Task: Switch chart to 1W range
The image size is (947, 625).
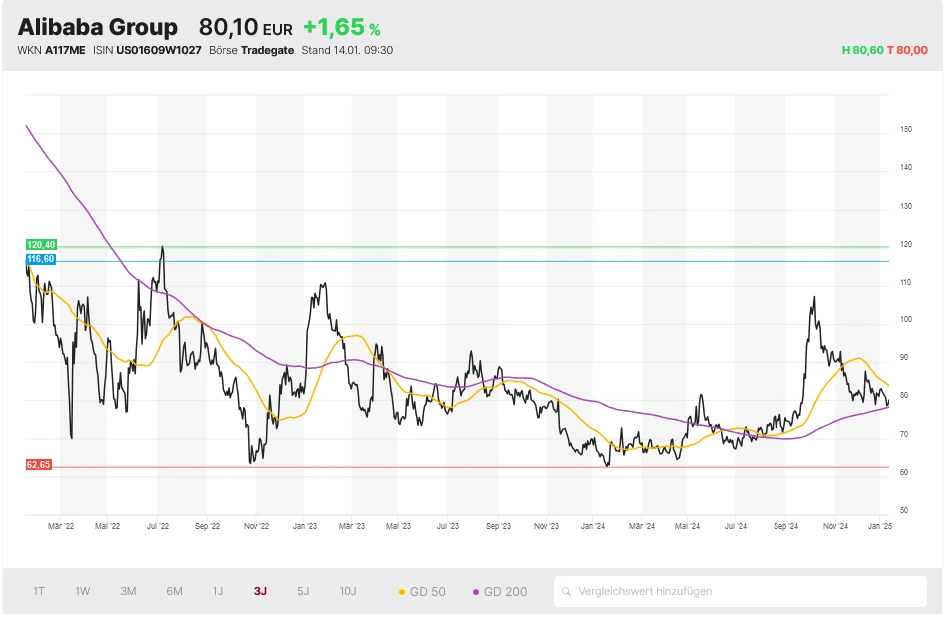Action: point(83,591)
